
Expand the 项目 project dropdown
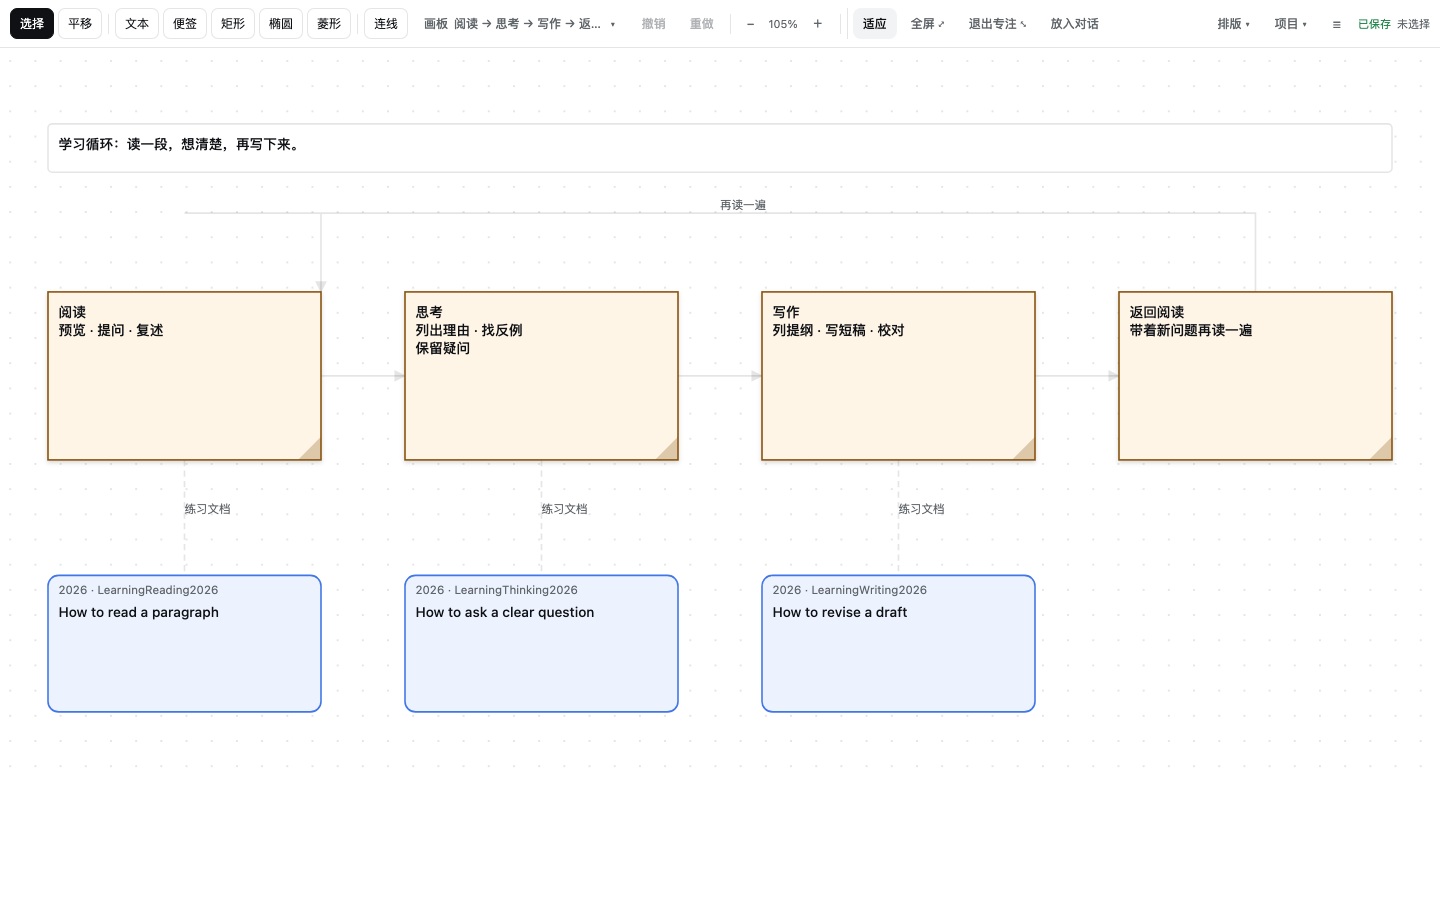1291,24
